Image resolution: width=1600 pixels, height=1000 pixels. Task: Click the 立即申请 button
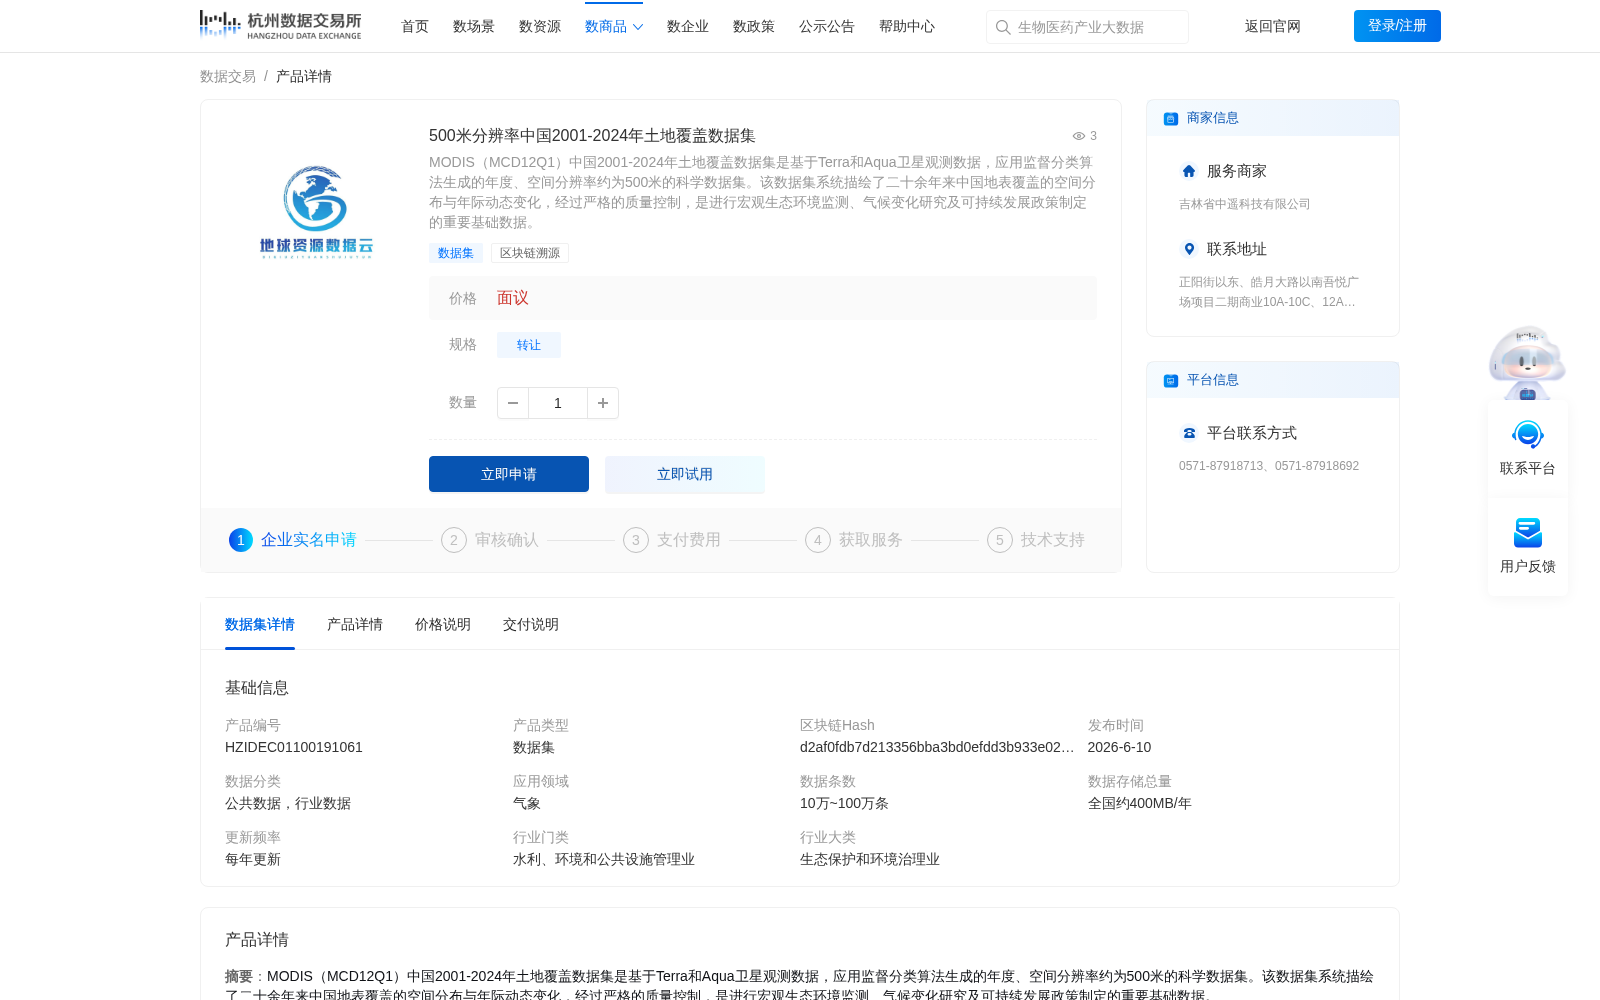point(509,474)
